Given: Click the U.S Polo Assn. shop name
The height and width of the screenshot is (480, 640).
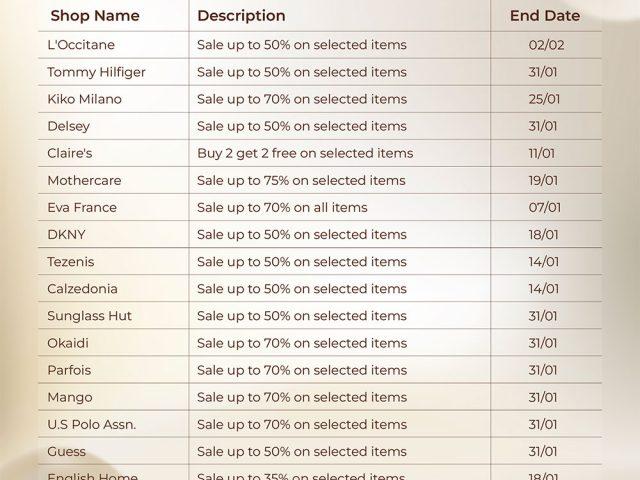Looking at the screenshot, I should (x=91, y=424).
